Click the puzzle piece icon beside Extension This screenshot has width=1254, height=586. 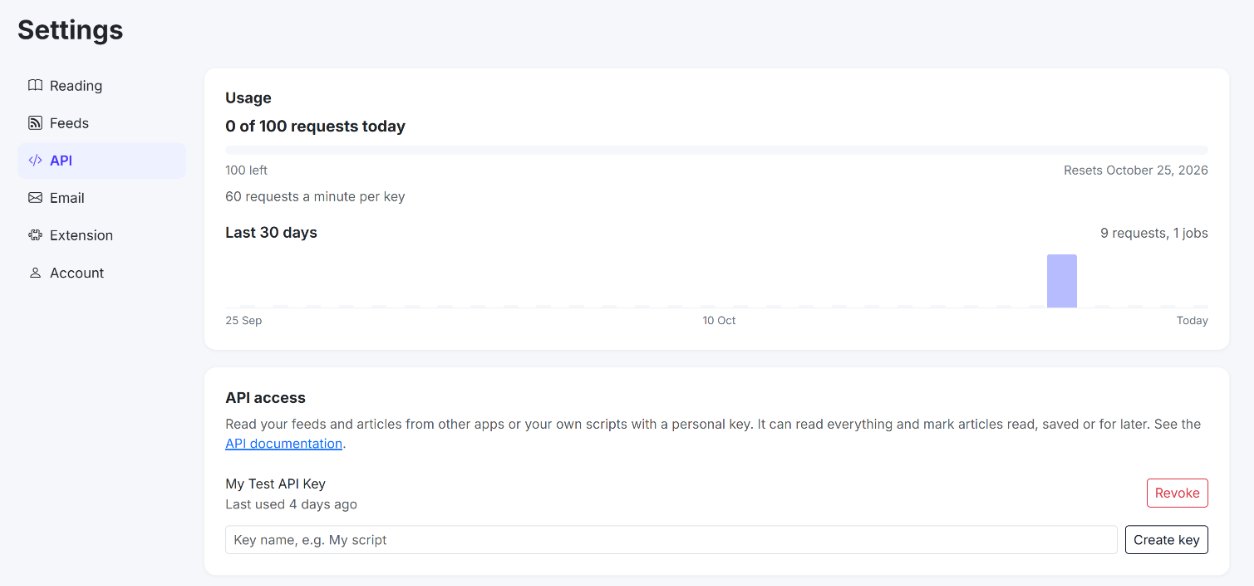tap(35, 236)
